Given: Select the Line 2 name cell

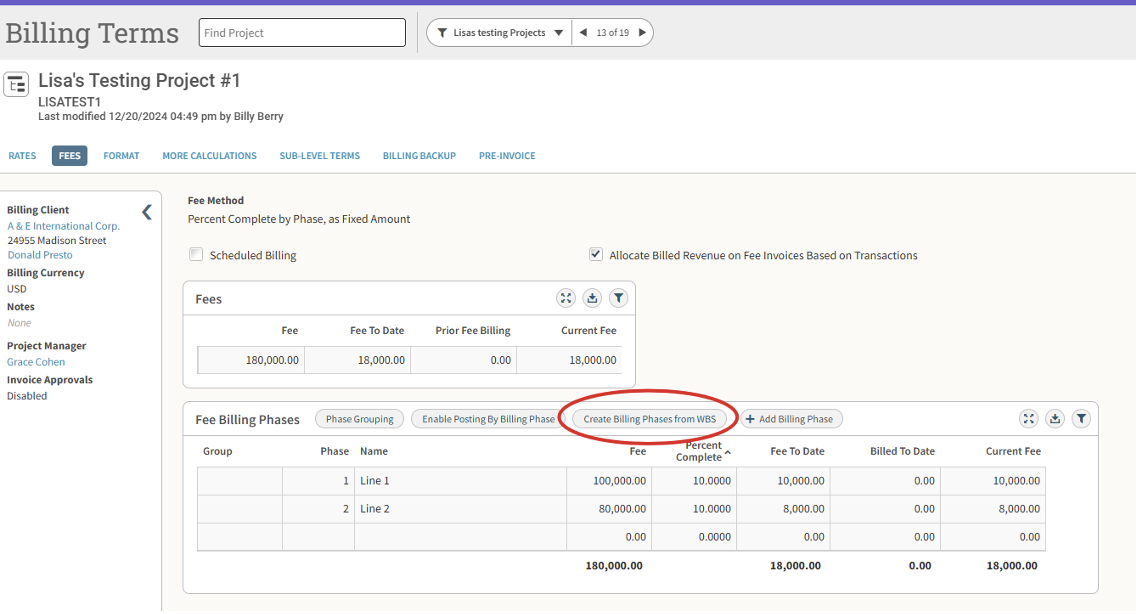Looking at the screenshot, I should [x=460, y=509].
